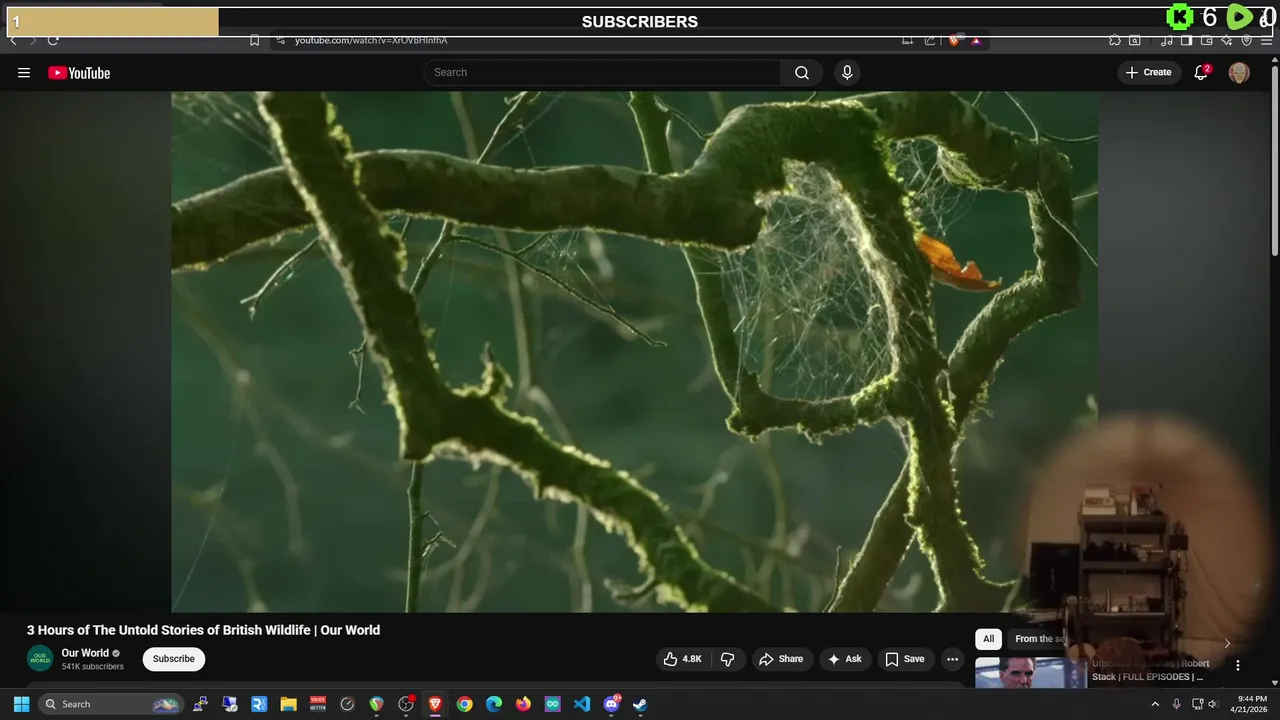The image size is (1280, 720).
Task: Launch Firefox from the taskbar
Action: click(523, 704)
